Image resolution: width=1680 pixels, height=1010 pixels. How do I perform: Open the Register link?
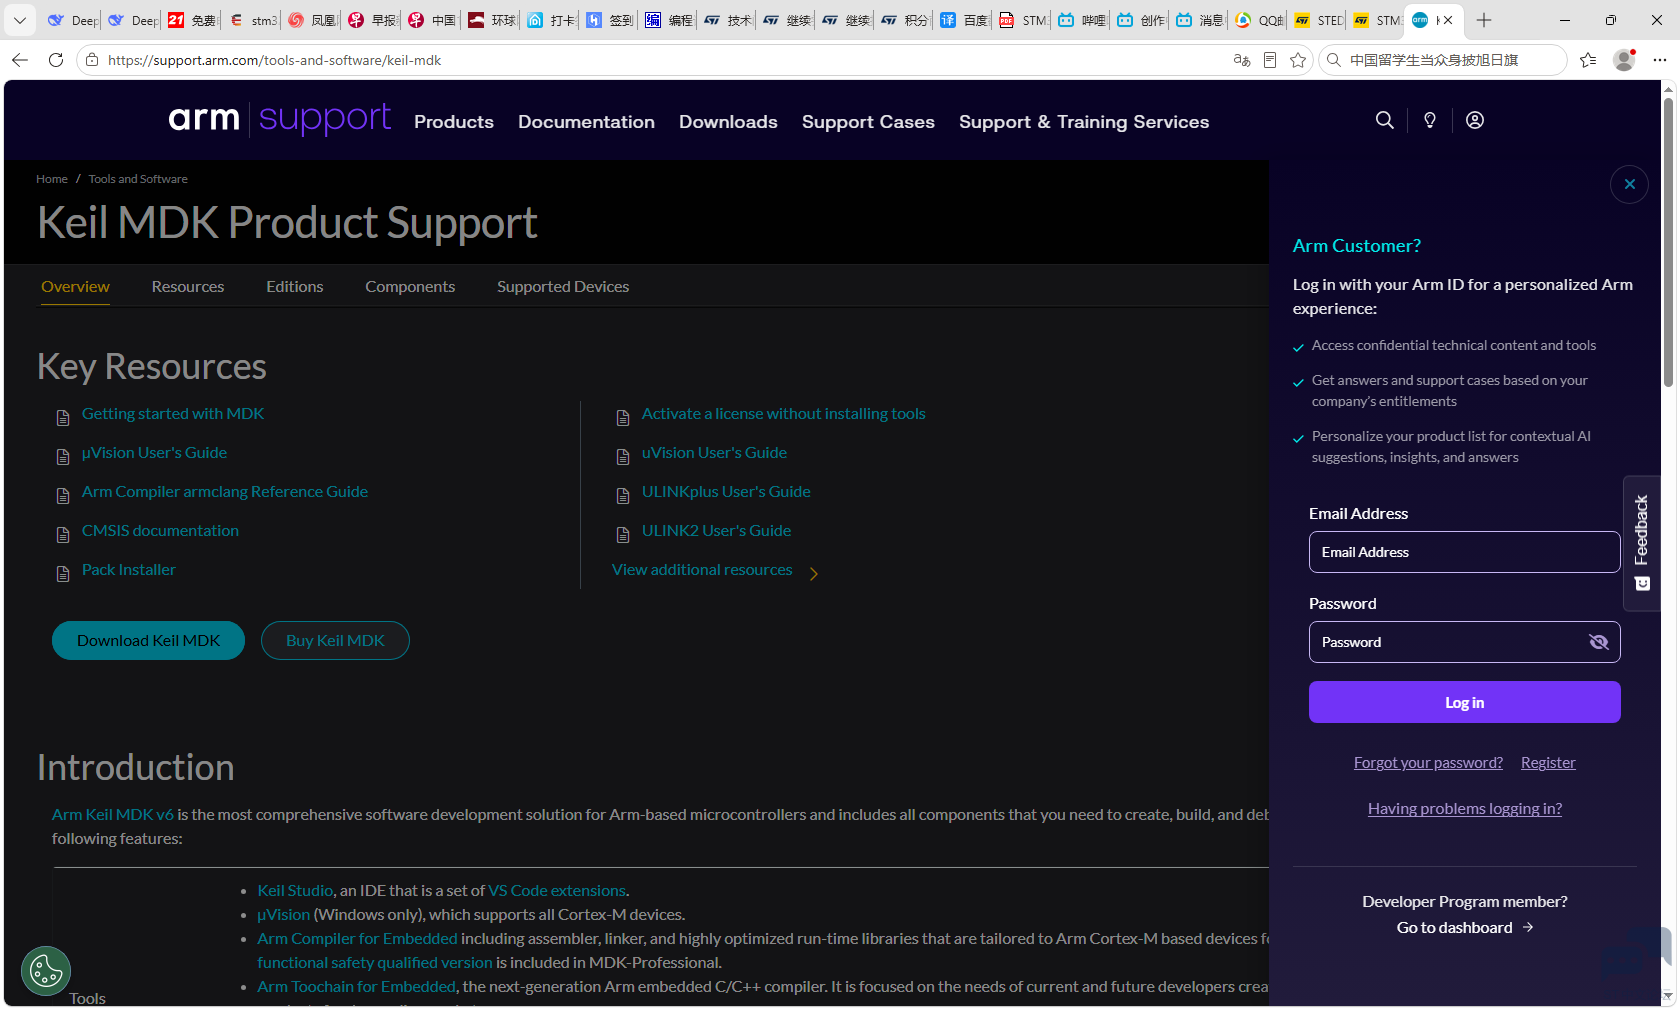tap(1548, 763)
